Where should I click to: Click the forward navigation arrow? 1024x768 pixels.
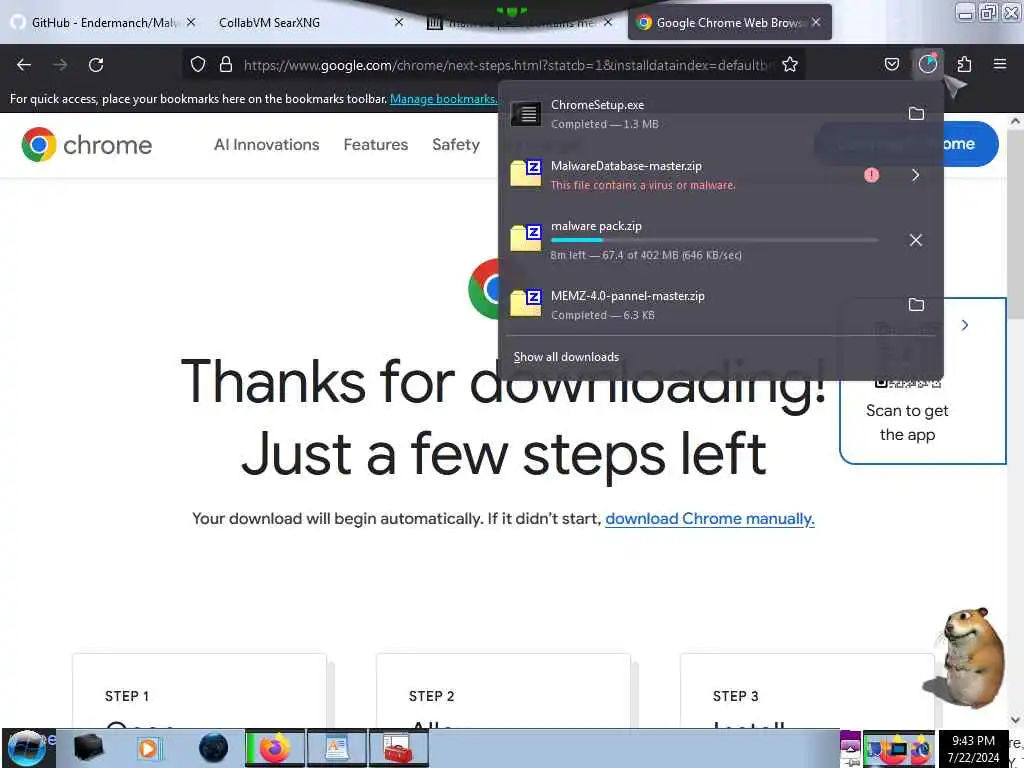60,65
